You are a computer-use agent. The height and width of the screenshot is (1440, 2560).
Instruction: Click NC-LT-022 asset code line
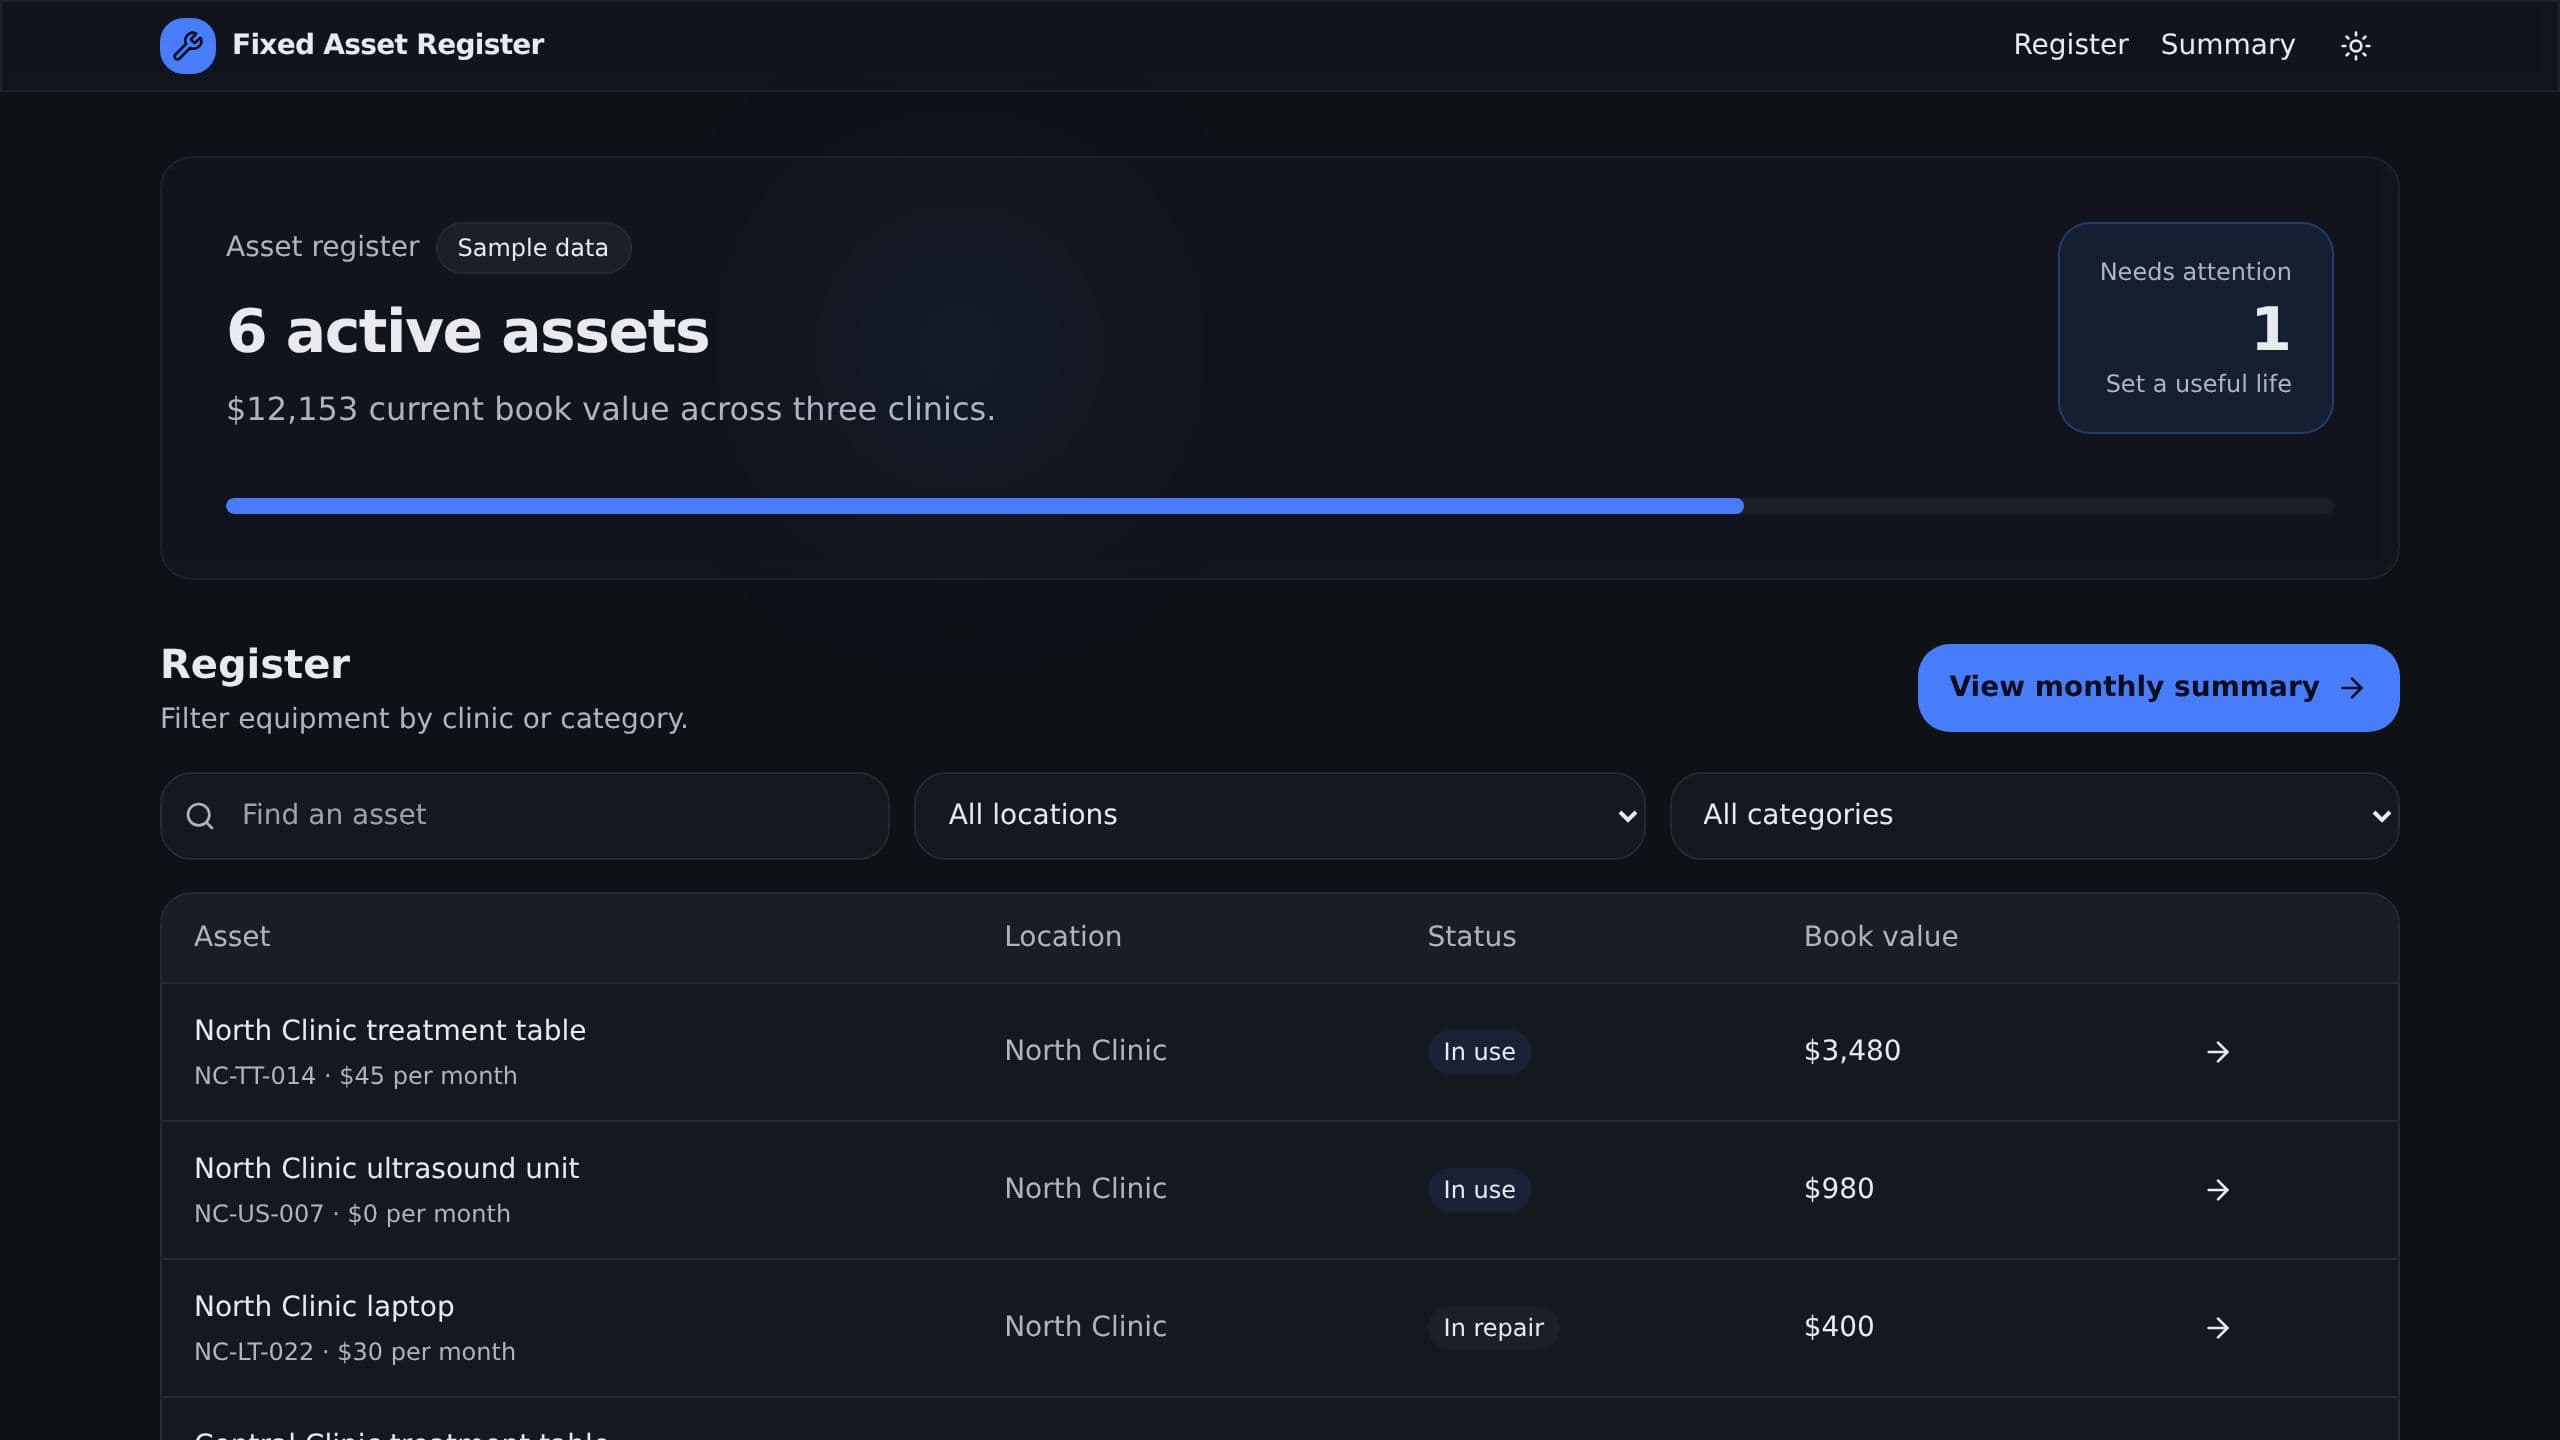coord(354,1352)
